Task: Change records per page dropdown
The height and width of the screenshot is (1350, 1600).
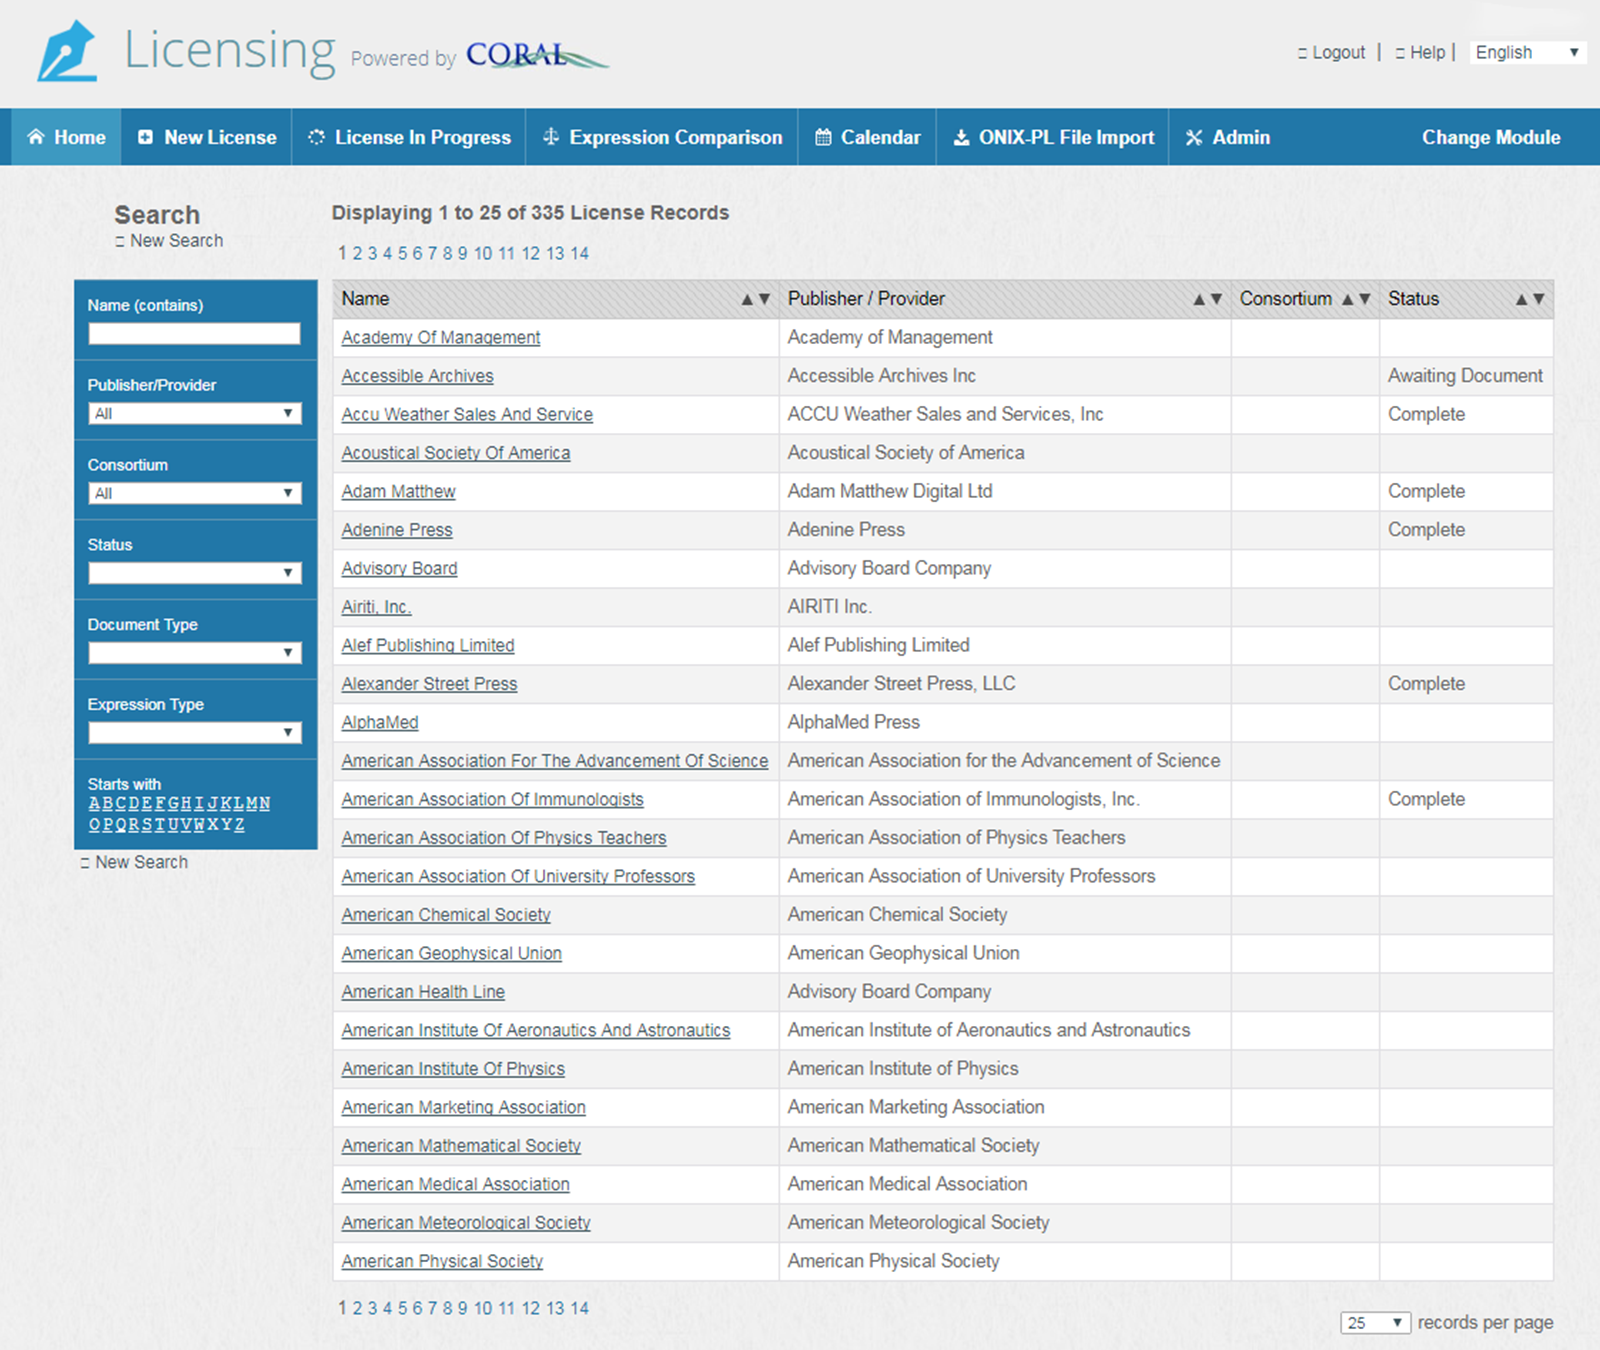Action: [x=1376, y=1323]
